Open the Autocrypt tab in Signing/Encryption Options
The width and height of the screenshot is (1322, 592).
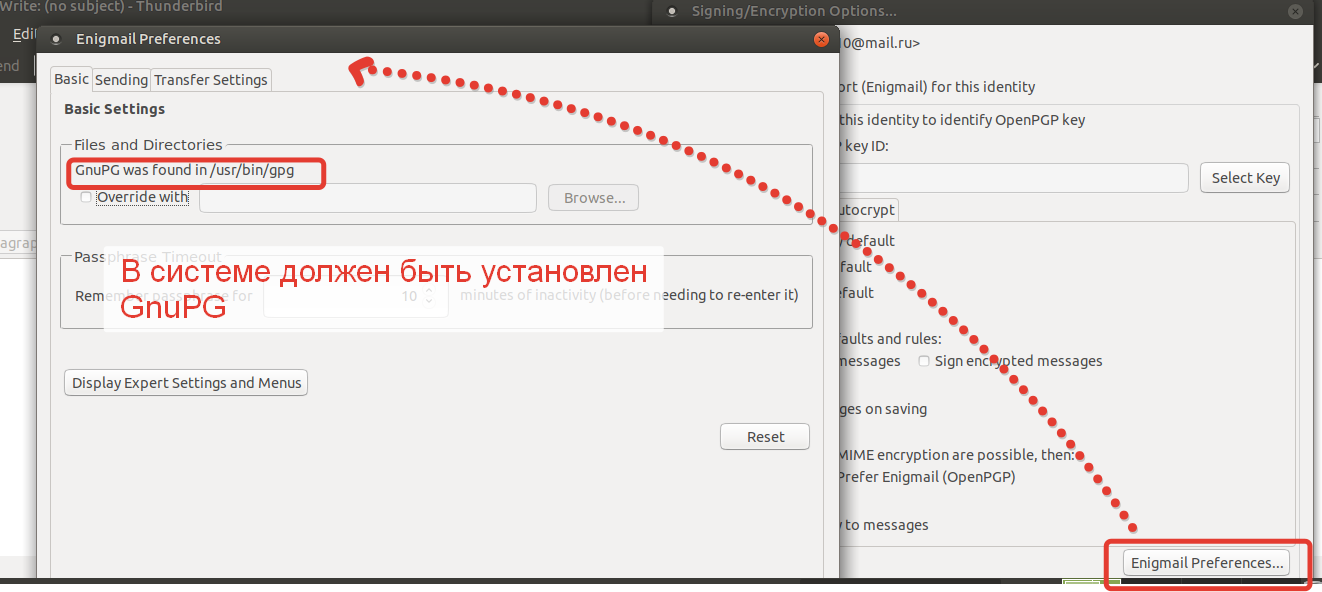pyautogui.click(x=866, y=210)
